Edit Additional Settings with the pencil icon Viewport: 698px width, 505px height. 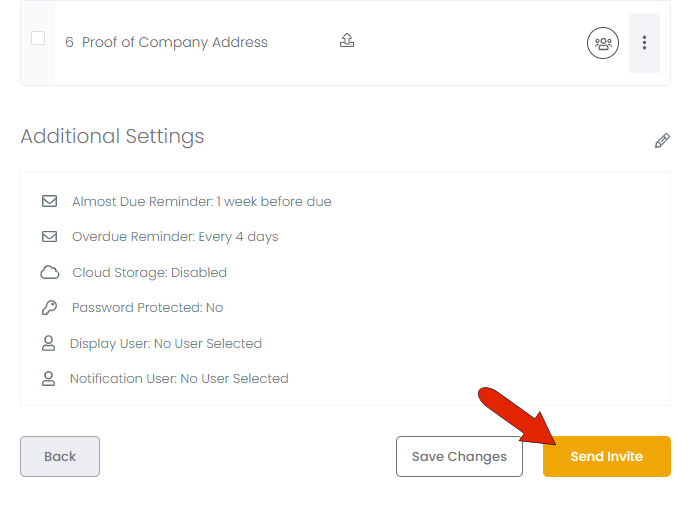(662, 141)
